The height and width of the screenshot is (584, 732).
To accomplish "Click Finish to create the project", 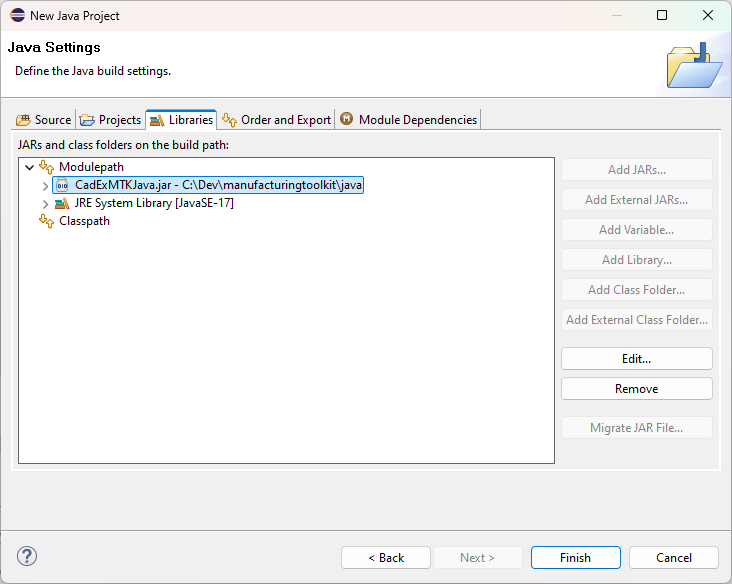I will pos(575,558).
